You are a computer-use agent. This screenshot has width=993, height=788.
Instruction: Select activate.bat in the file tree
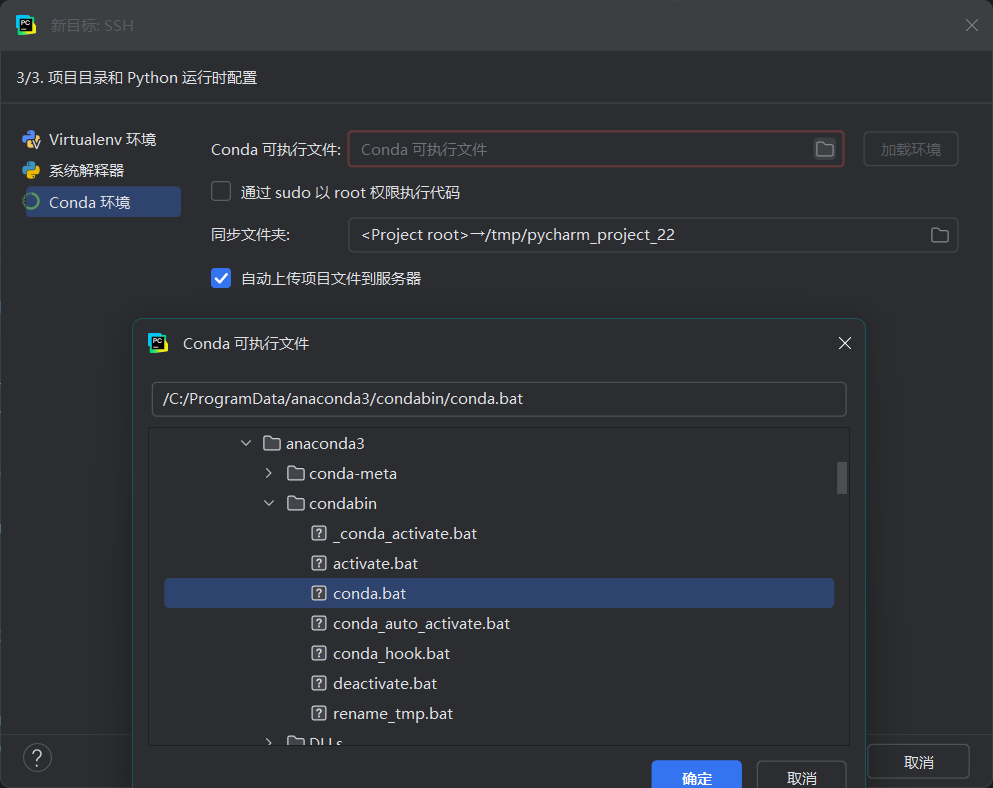click(x=499, y=563)
